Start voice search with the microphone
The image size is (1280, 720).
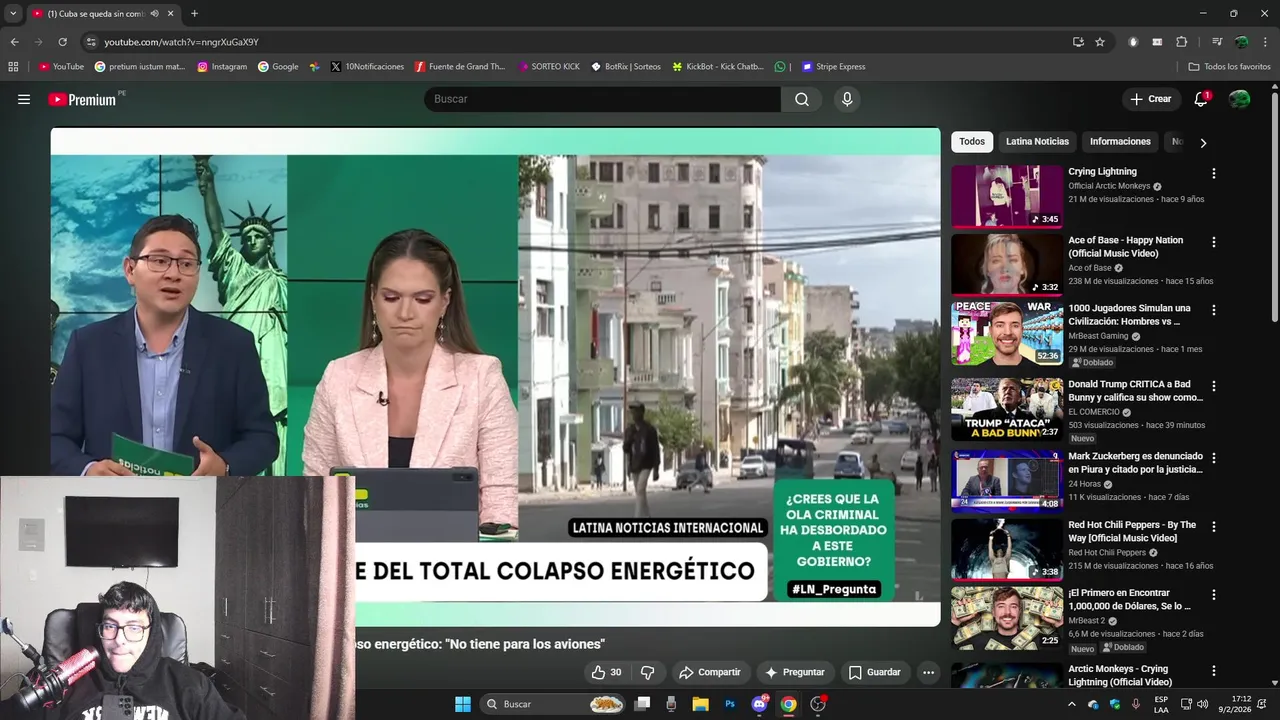tap(847, 99)
